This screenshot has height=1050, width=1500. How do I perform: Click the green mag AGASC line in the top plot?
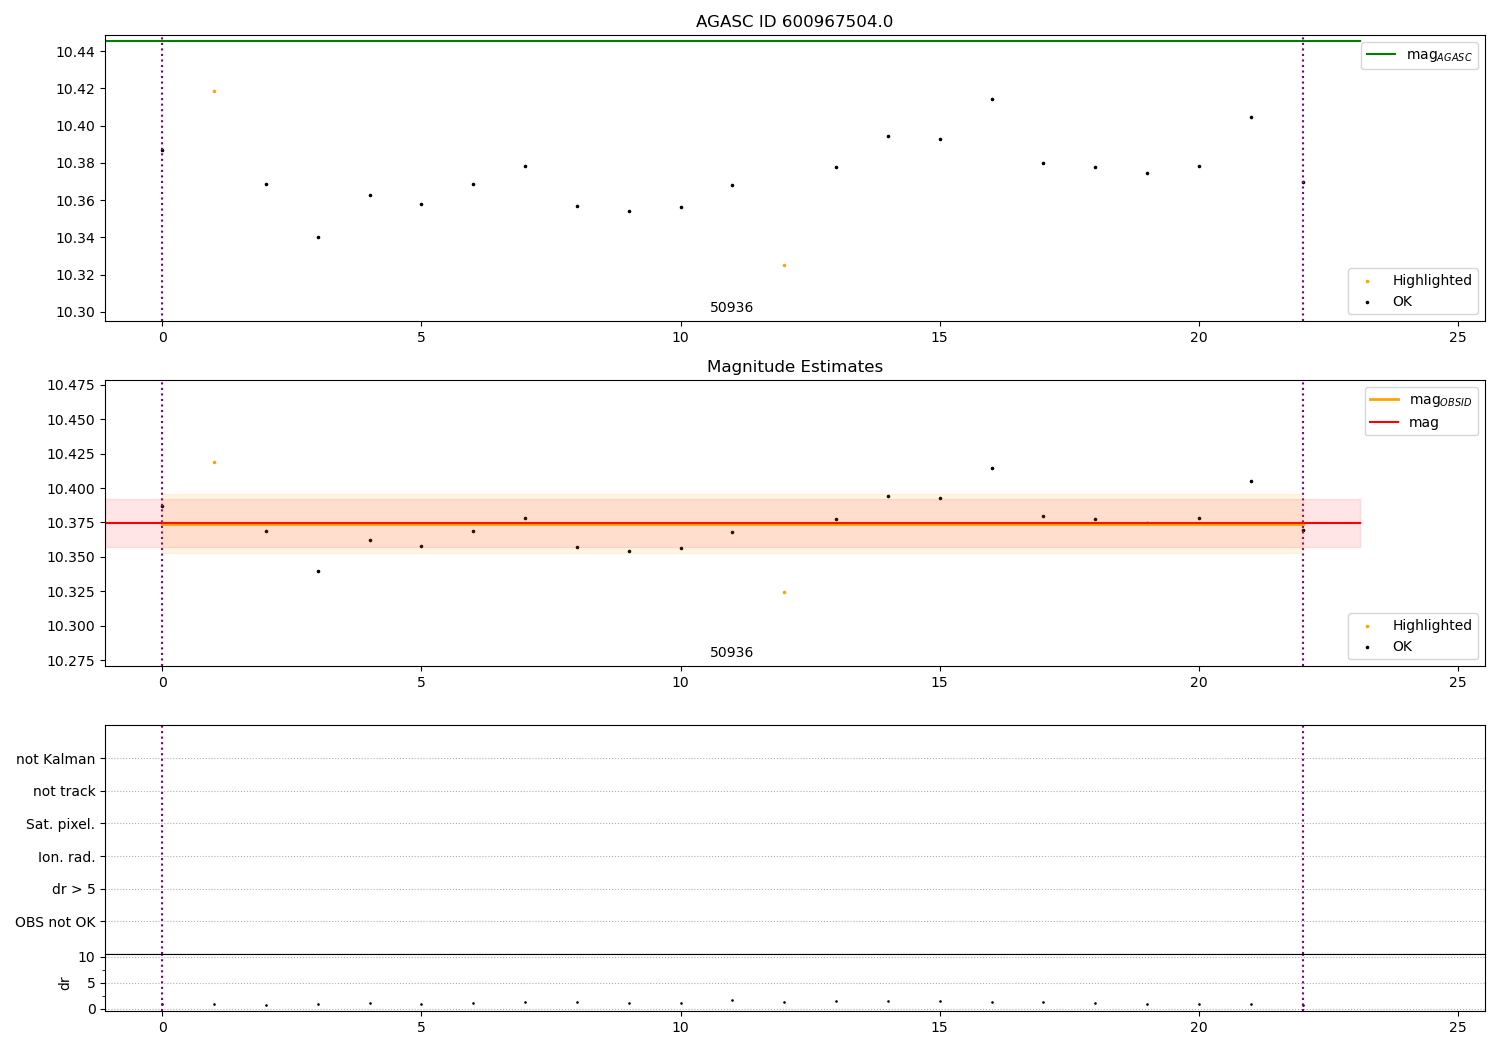point(732,41)
